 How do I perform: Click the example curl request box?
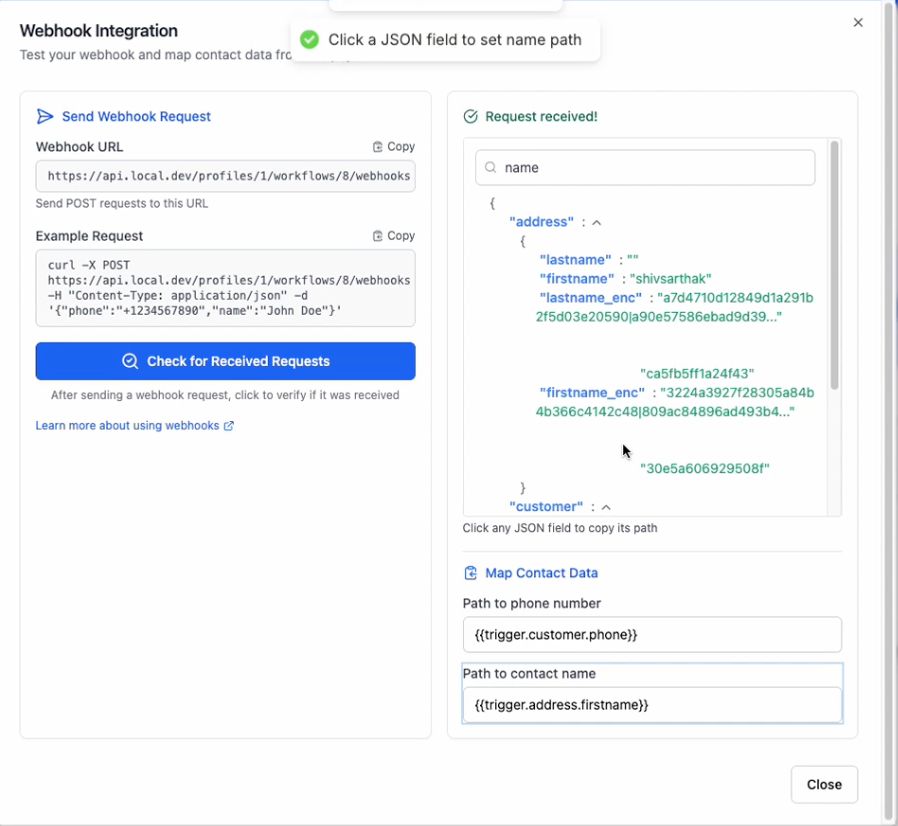pyautogui.click(x=226, y=288)
